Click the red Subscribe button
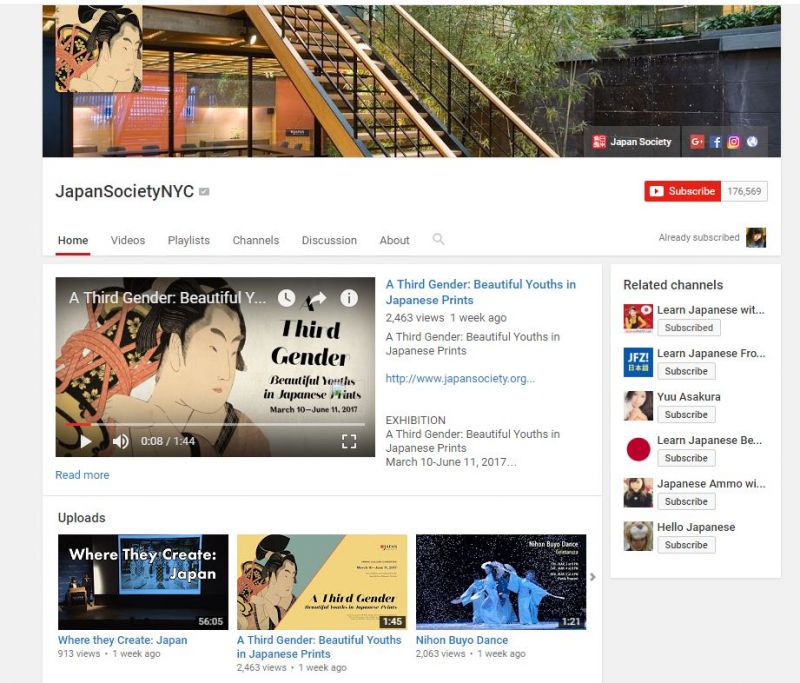The height and width of the screenshot is (683, 800). tap(682, 191)
